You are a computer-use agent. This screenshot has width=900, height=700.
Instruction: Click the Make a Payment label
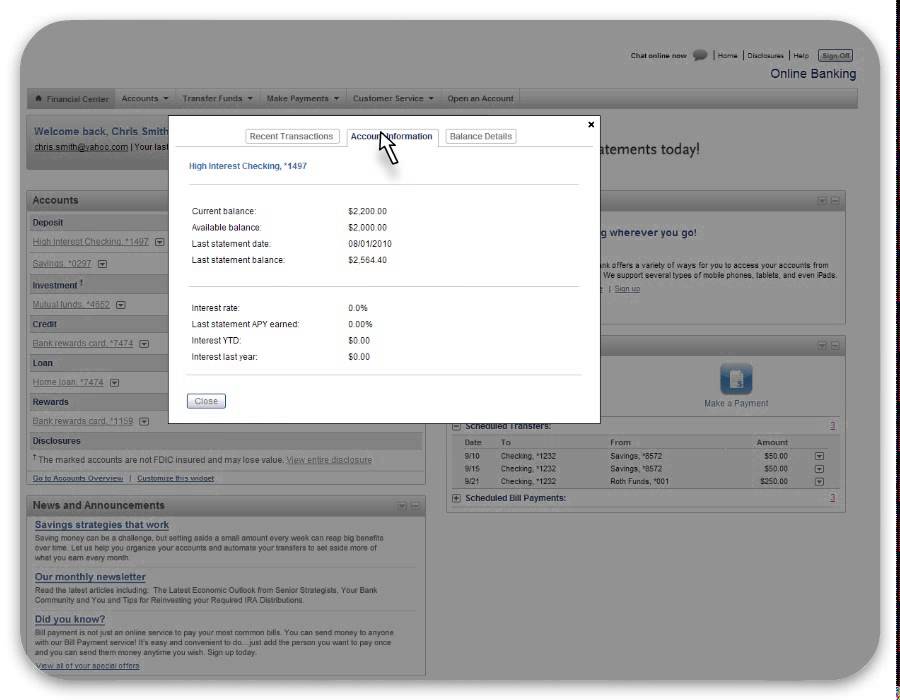tap(736, 404)
